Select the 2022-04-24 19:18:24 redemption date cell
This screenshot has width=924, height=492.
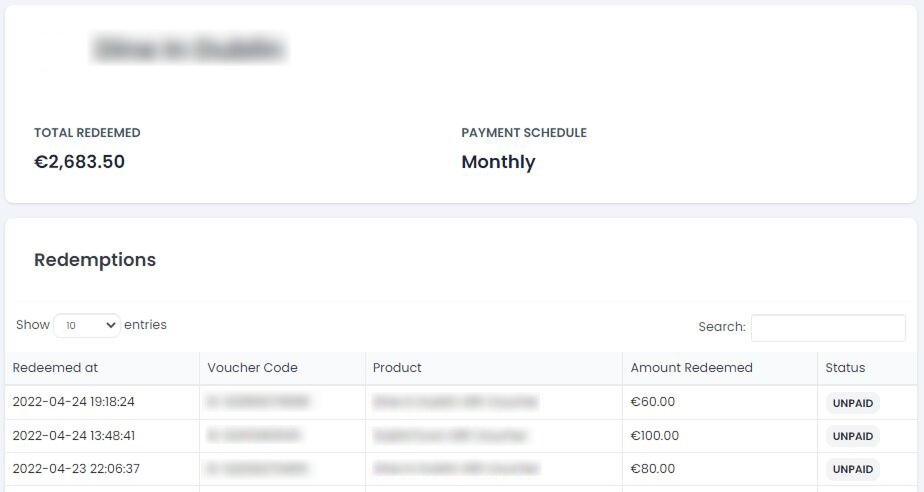click(x=73, y=402)
